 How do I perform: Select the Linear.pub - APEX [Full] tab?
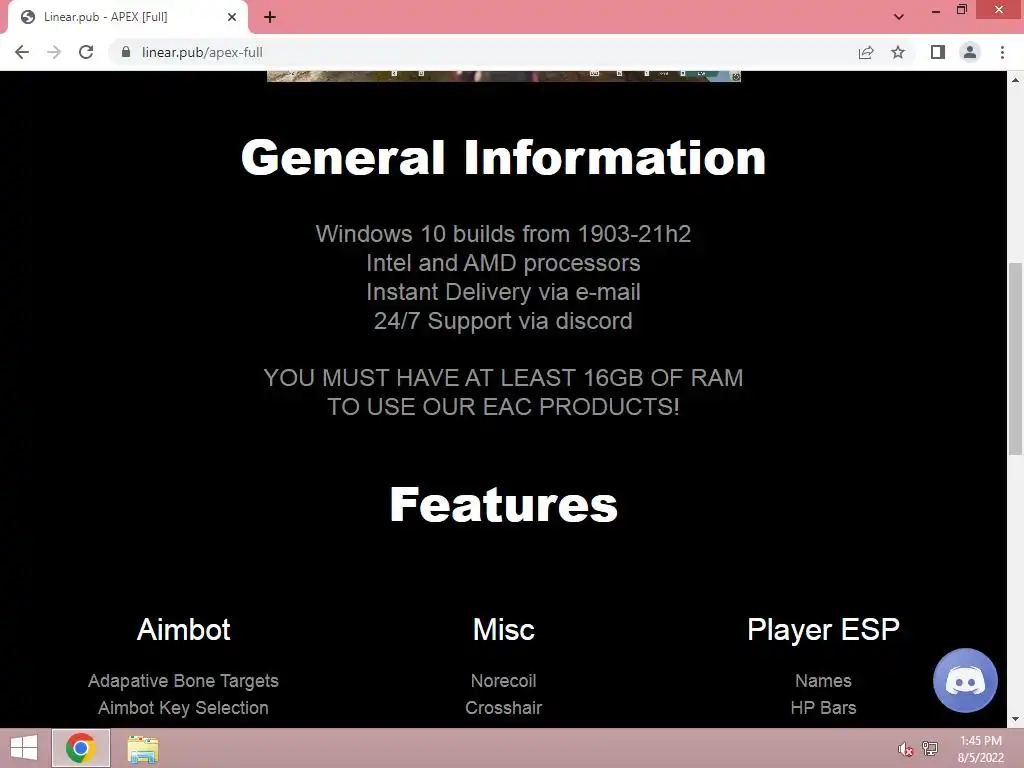pos(127,17)
